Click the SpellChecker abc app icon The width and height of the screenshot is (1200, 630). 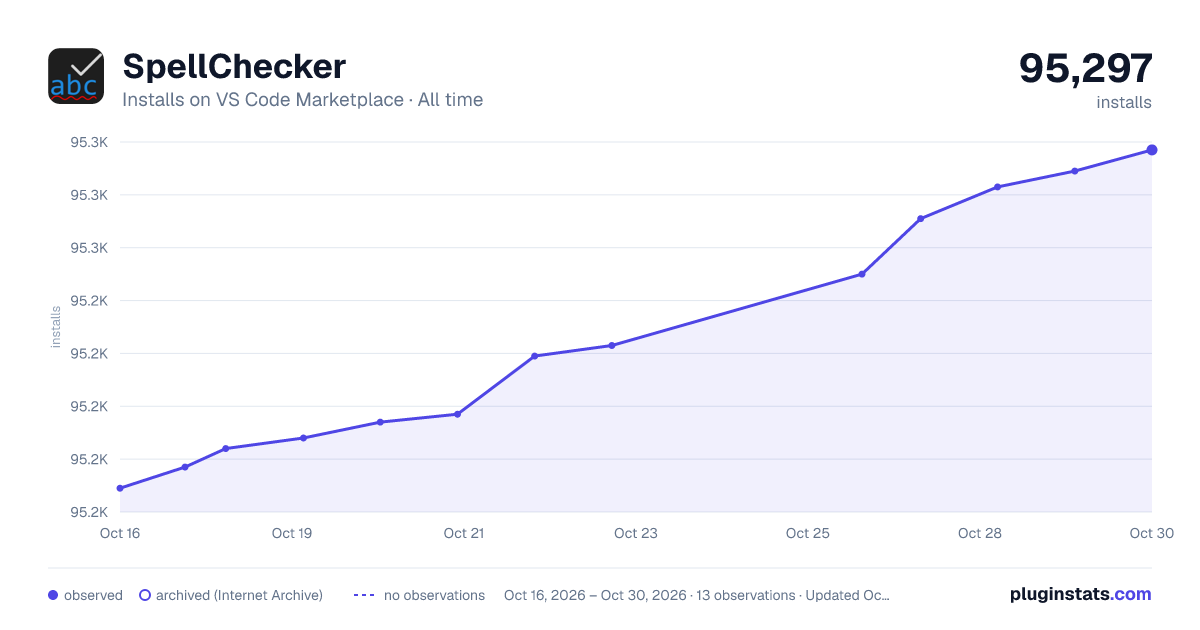pos(76,76)
